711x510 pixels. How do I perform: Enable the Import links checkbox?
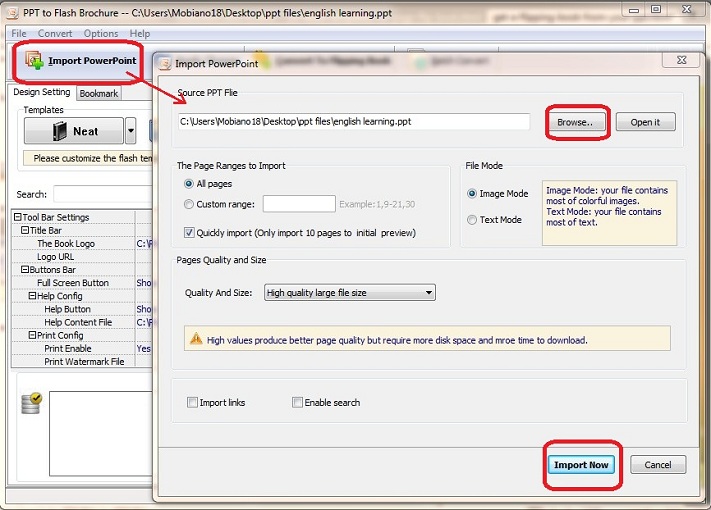pyautogui.click(x=192, y=402)
